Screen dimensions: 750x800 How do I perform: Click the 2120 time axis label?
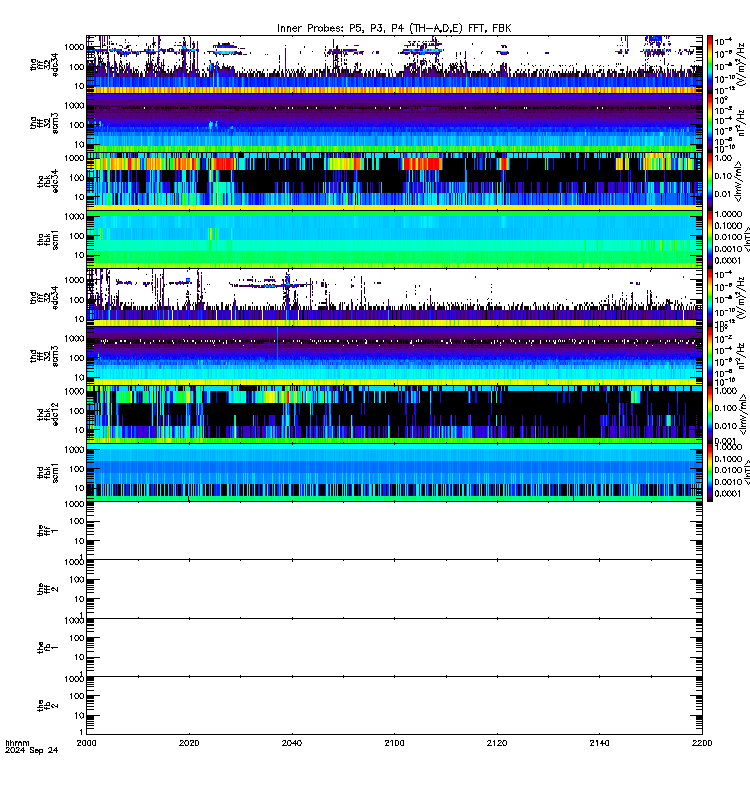[497, 743]
